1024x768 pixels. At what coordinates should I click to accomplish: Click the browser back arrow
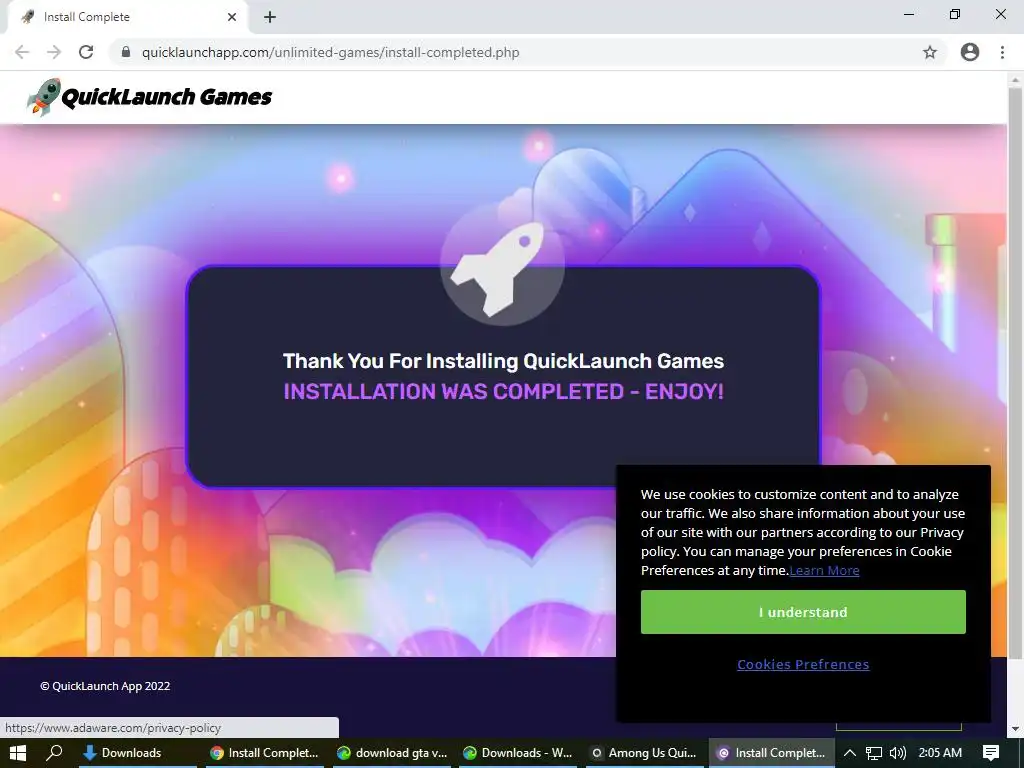[x=22, y=52]
